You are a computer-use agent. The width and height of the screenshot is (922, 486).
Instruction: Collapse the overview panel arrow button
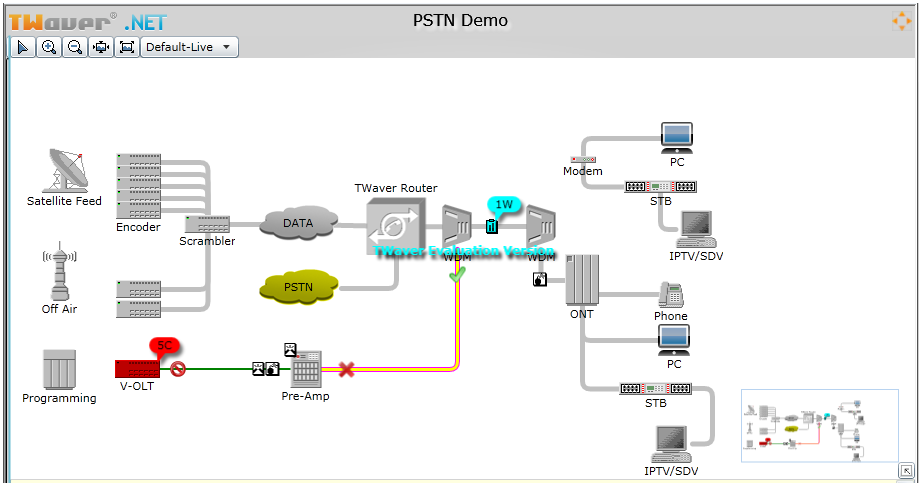pos(906,471)
